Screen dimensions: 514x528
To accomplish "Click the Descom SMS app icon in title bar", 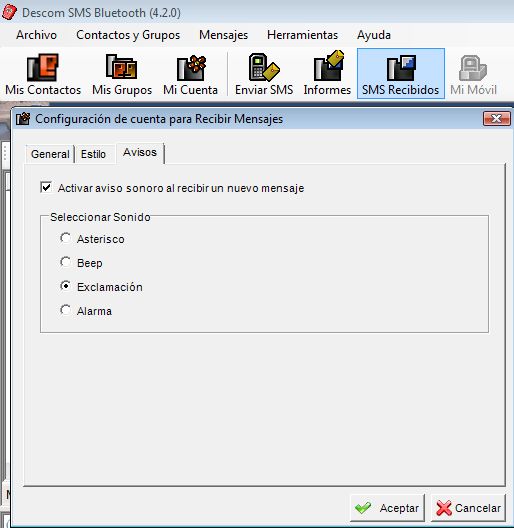I will pyautogui.click(x=9, y=12).
